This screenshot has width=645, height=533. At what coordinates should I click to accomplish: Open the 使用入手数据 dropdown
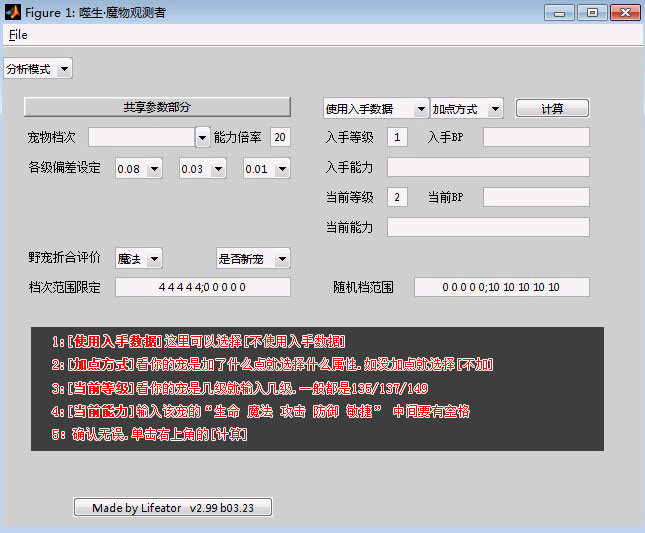tap(375, 108)
